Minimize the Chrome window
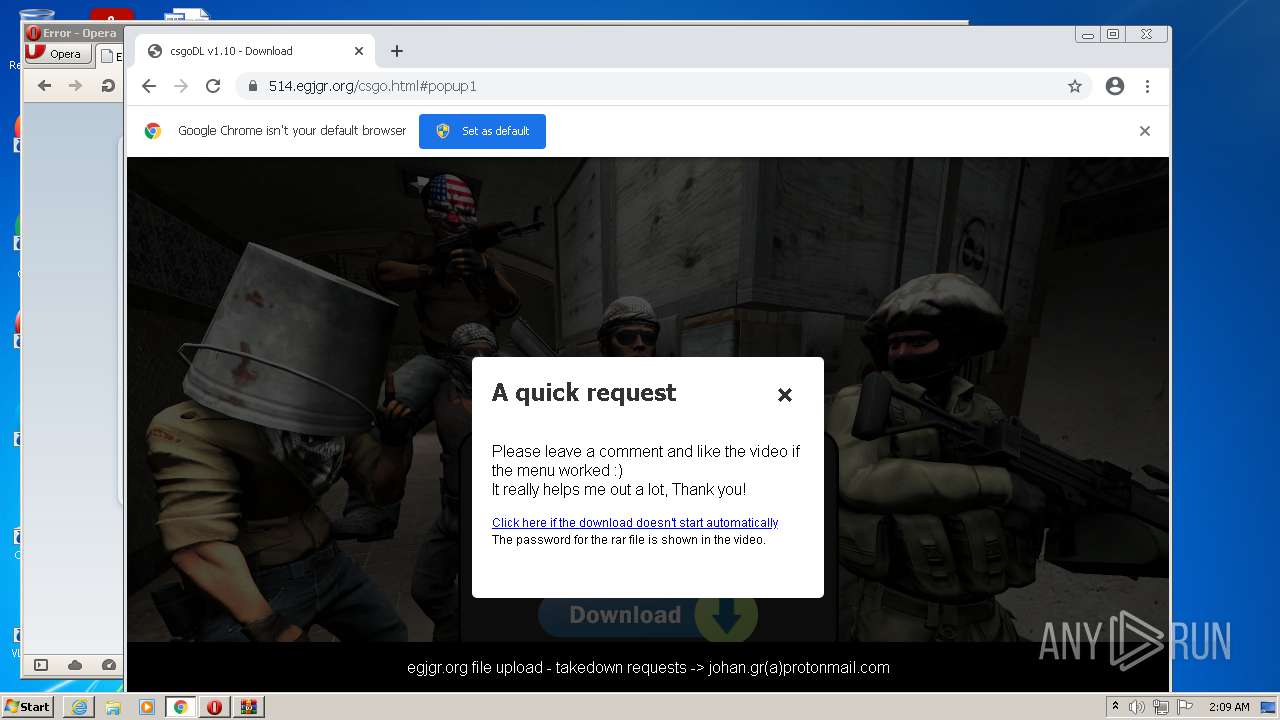 (x=1087, y=34)
